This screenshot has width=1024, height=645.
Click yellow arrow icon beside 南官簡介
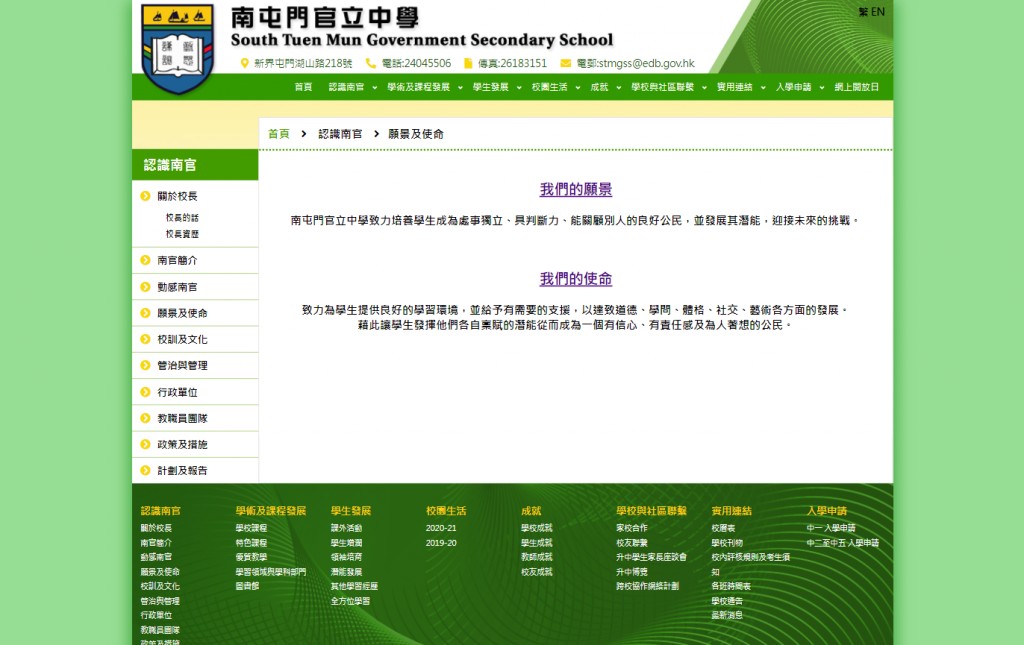146,260
